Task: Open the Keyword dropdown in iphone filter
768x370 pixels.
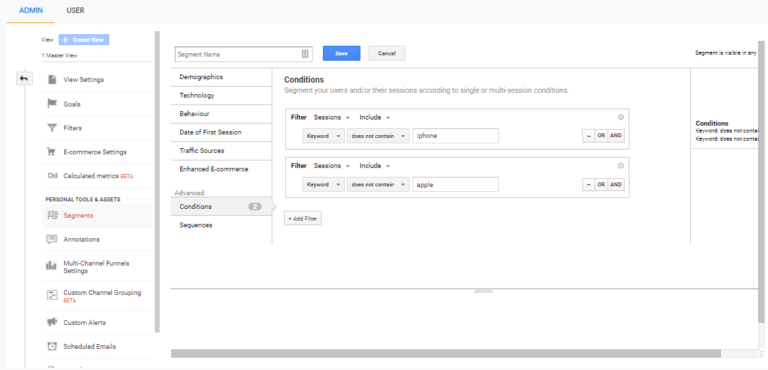Action: [x=323, y=136]
